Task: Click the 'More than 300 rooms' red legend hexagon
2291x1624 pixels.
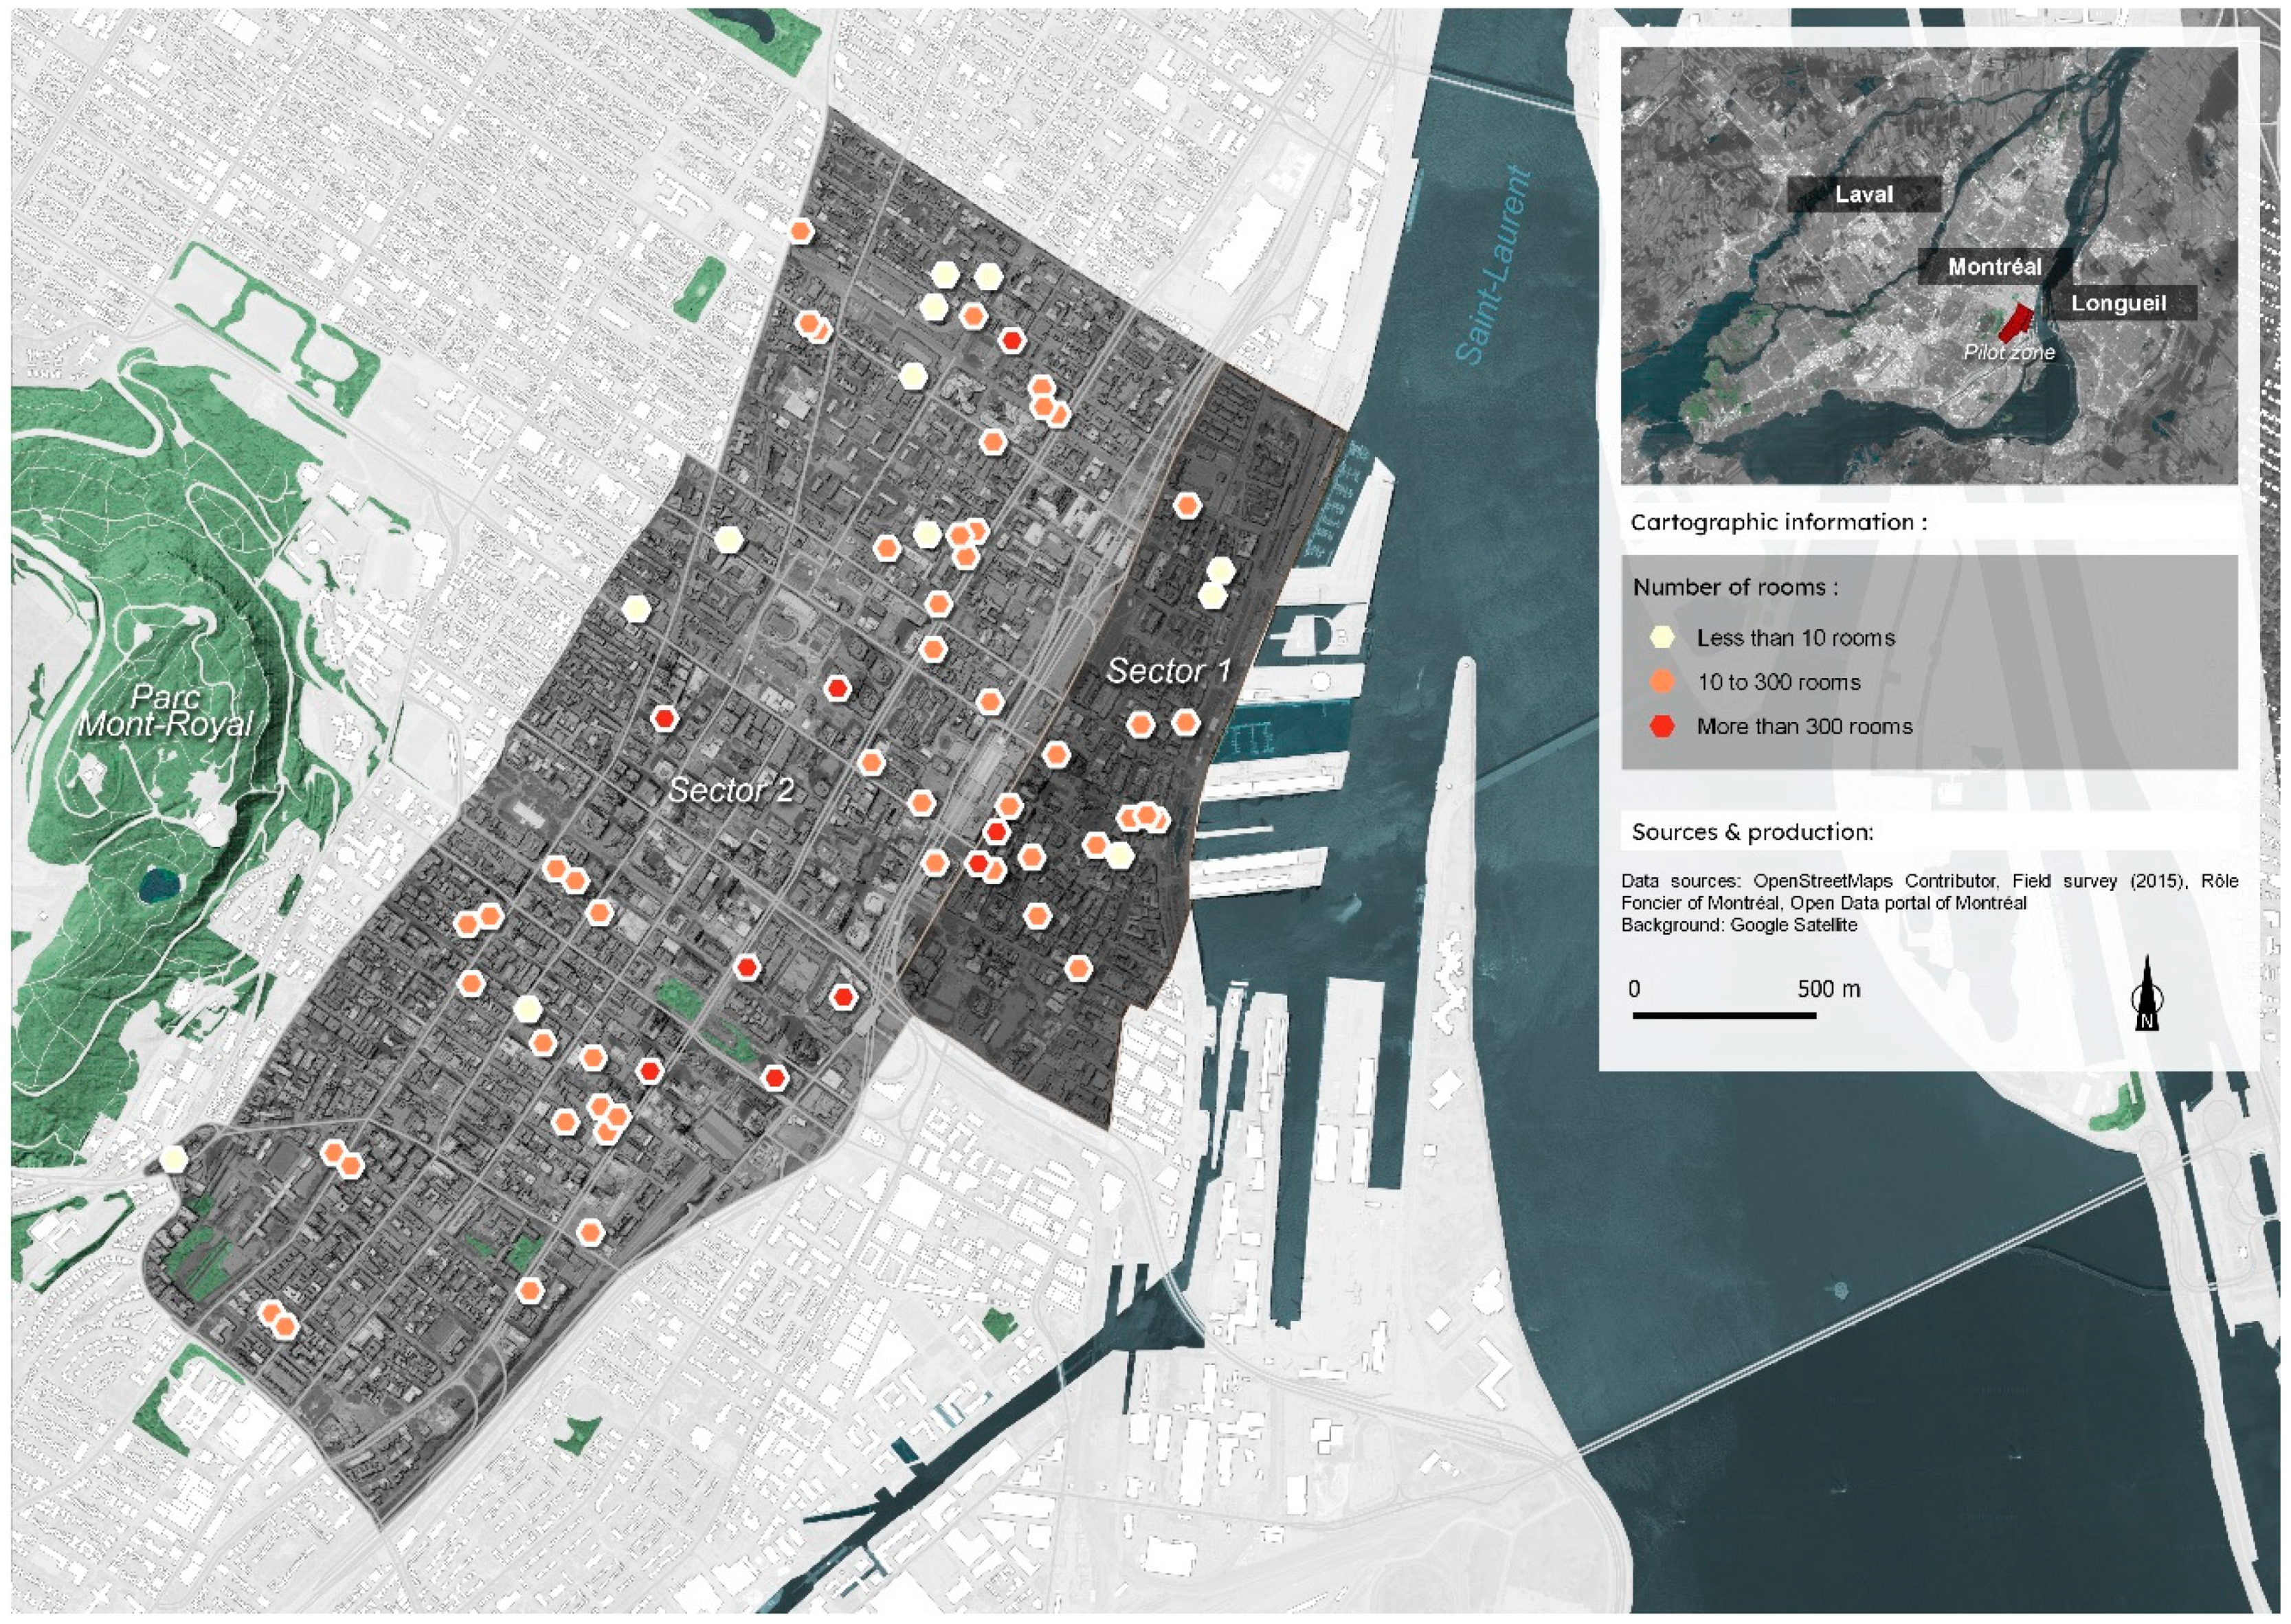Action: click(x=1662, y=726)
